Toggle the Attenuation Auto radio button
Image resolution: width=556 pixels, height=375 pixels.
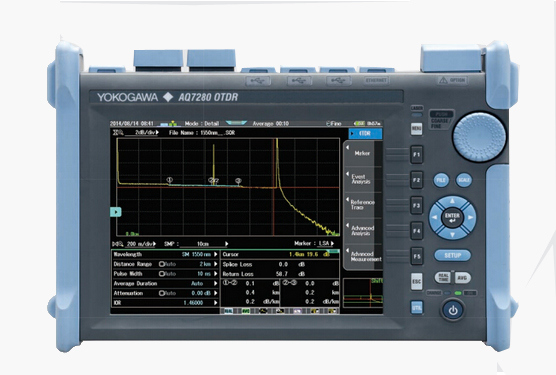161,293
